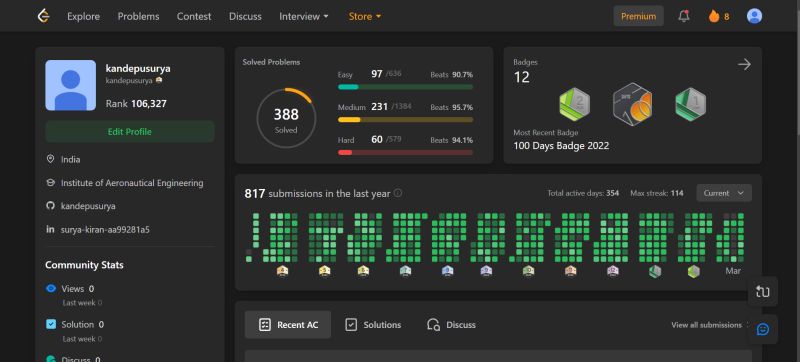Switch to the Discuss tab
This screenshot has height=362, width=800.
coord(451,325)
